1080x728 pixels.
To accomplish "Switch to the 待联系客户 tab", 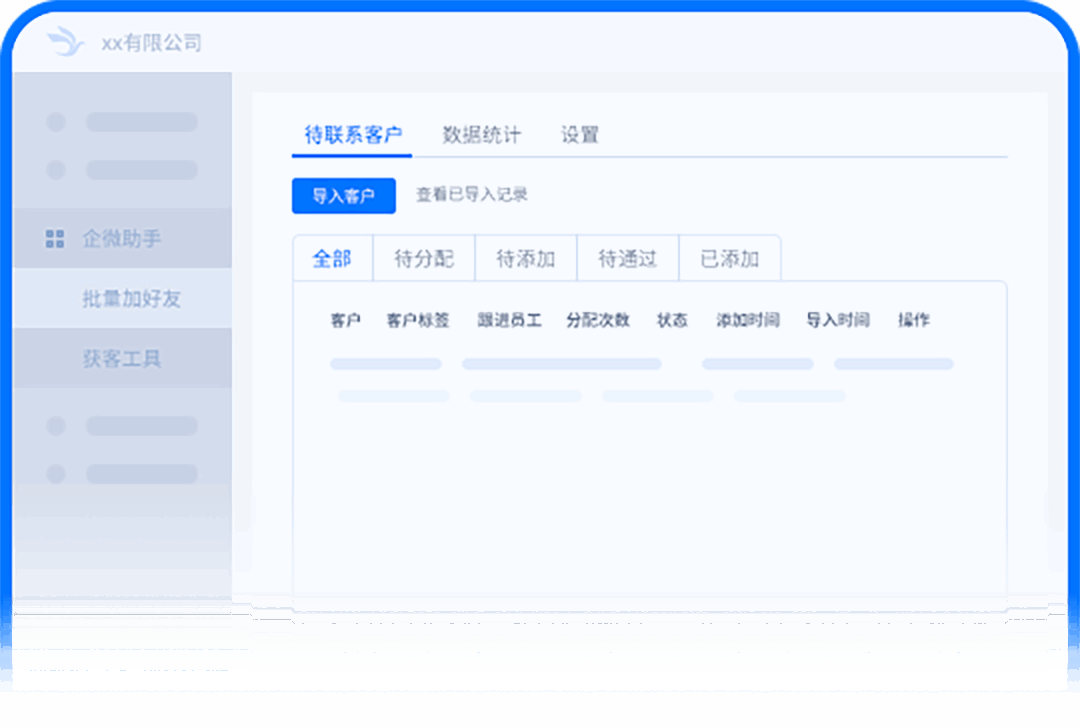I will 353,135.
